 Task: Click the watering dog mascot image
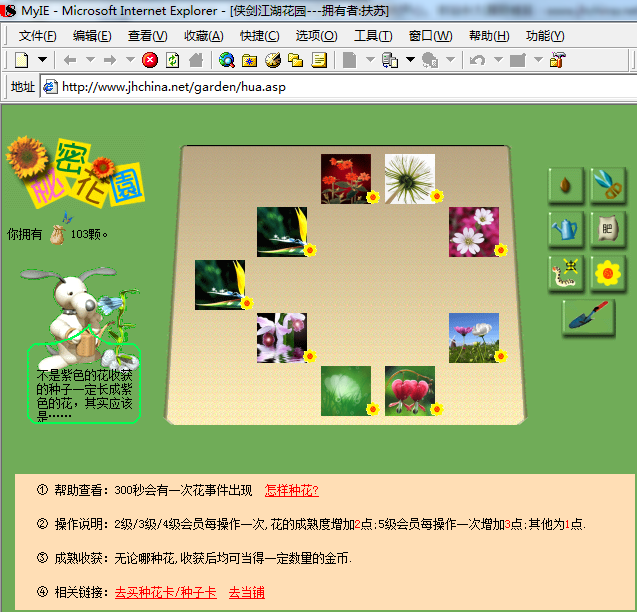(x=80, y=317)
